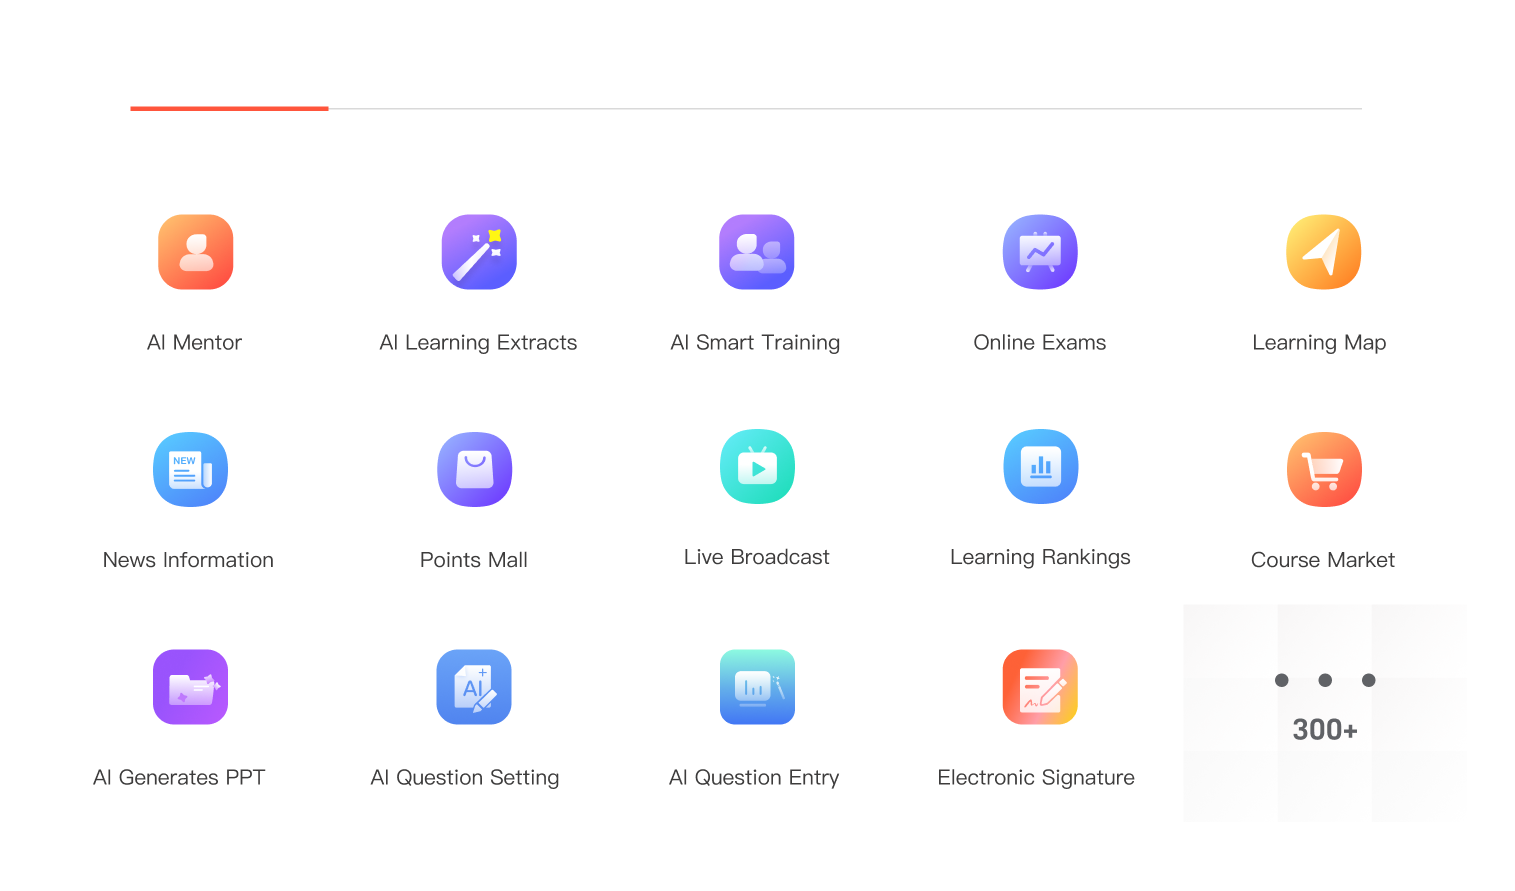The width and height of the screenshot is (1515, 891).
Task: Open the Learning Map paper-plane icon
Action: [x=1324, y=252]
